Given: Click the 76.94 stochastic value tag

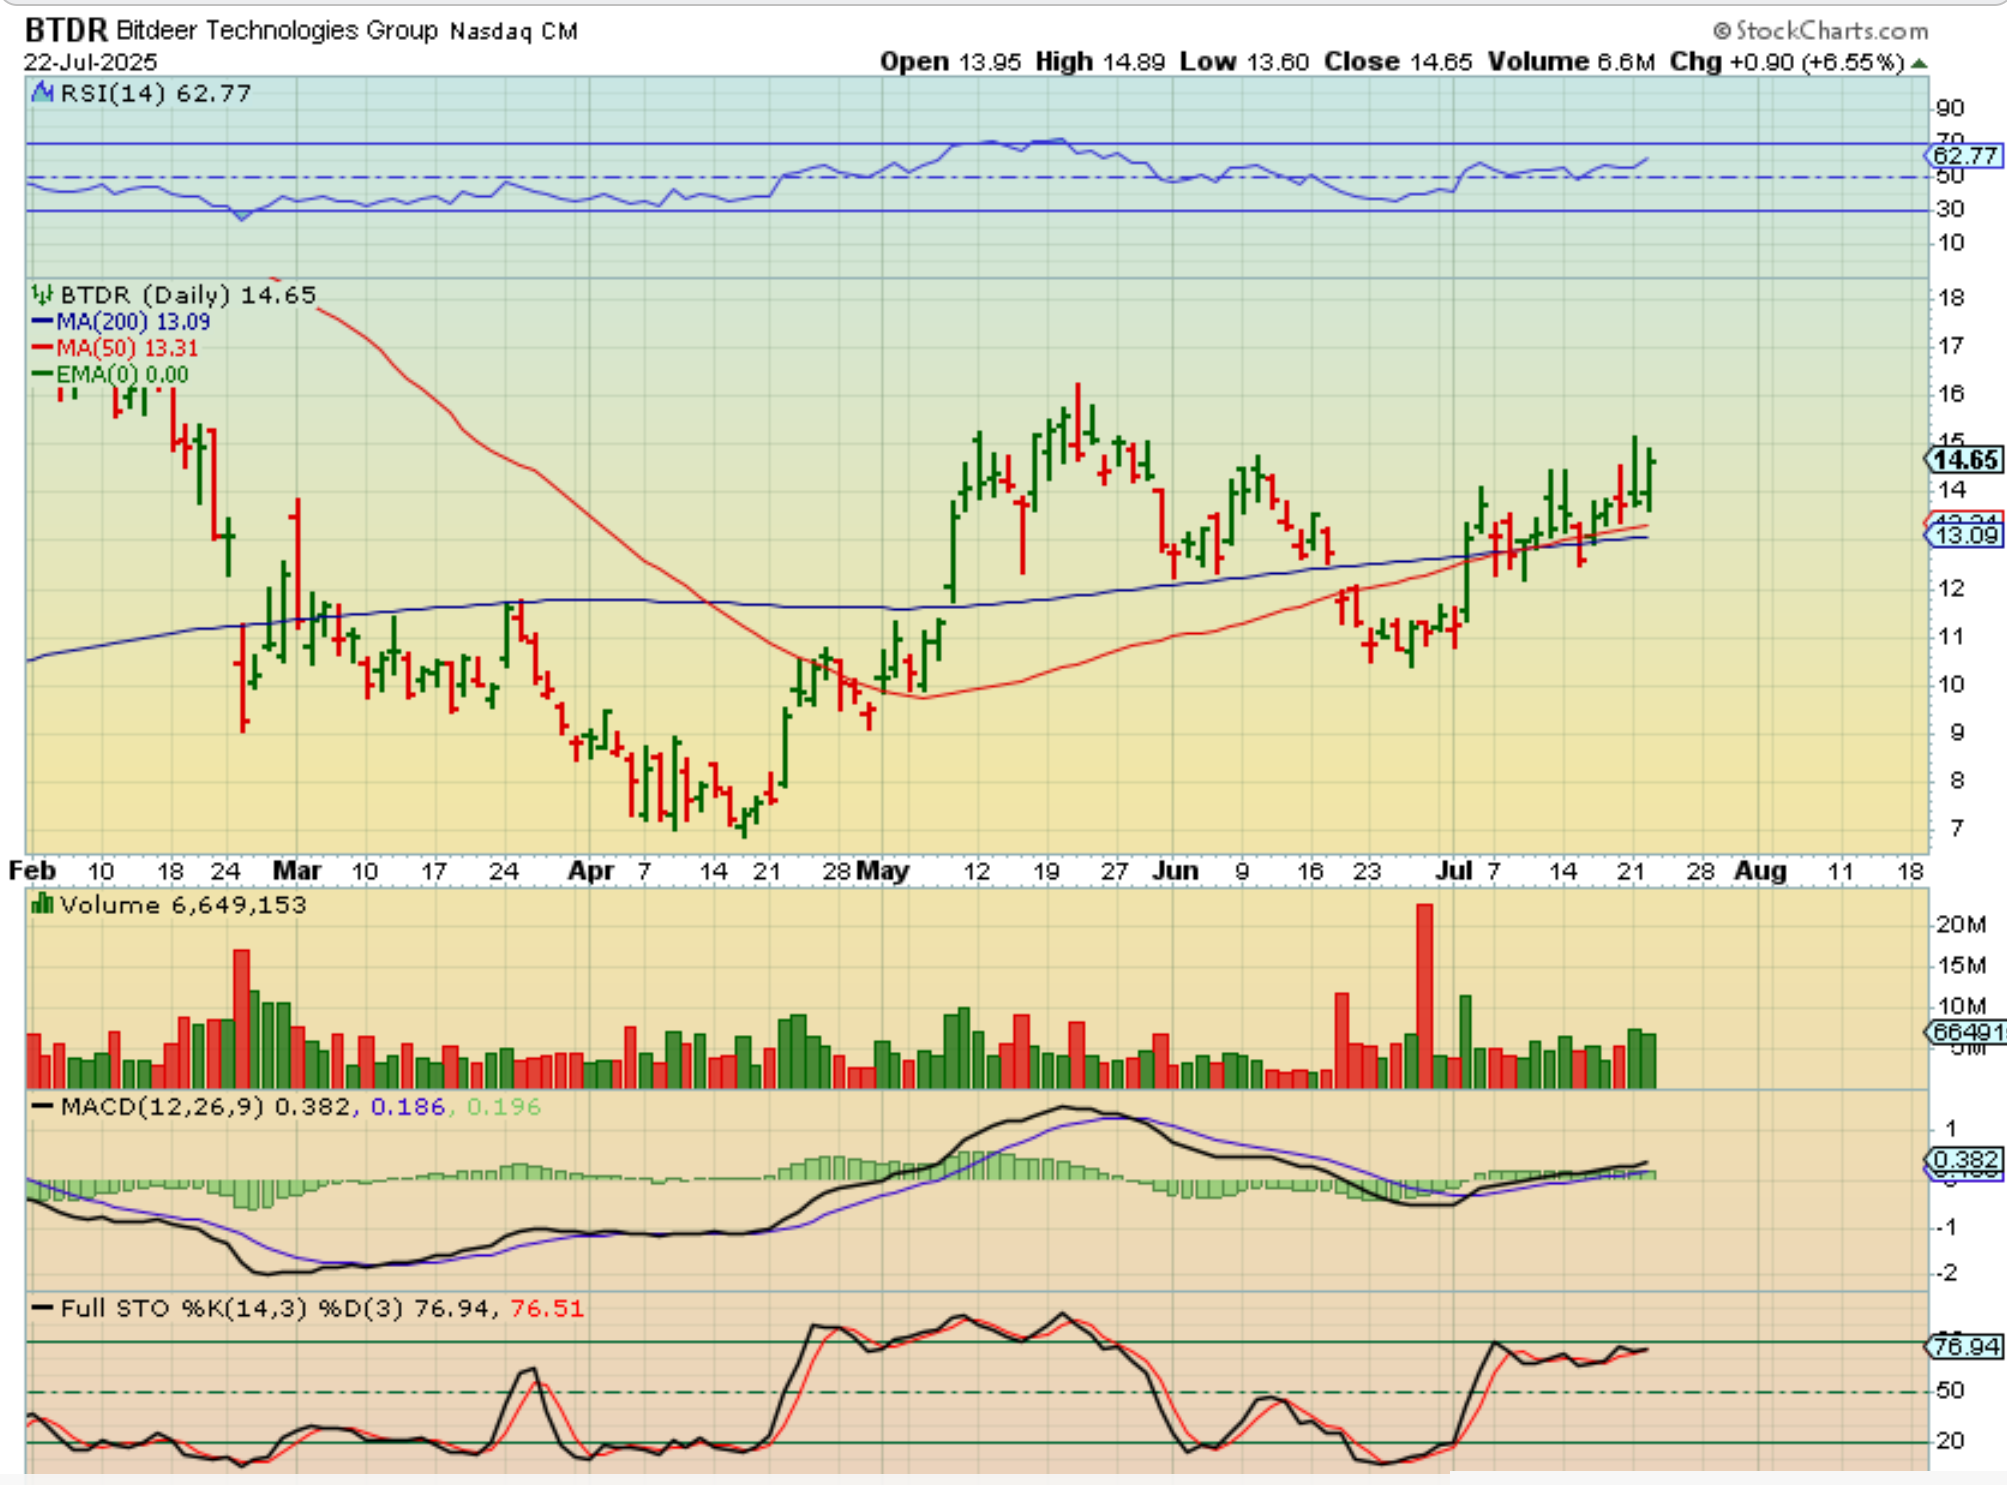Looking at the screenshot, I should tap(1964, 1347).
